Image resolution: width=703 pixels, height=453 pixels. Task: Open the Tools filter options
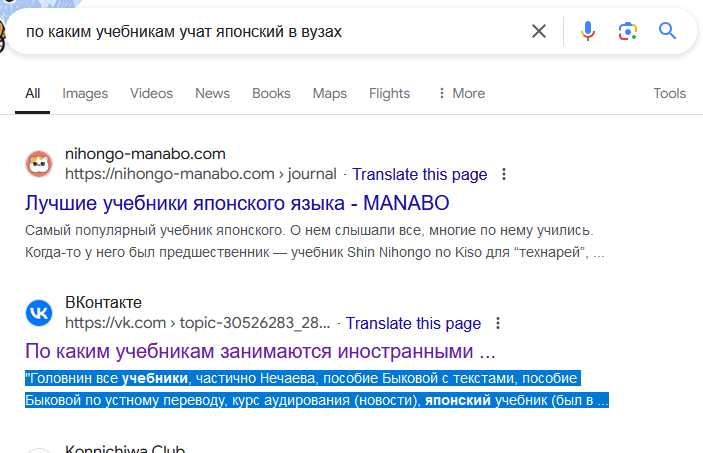[x=670, y=93]
